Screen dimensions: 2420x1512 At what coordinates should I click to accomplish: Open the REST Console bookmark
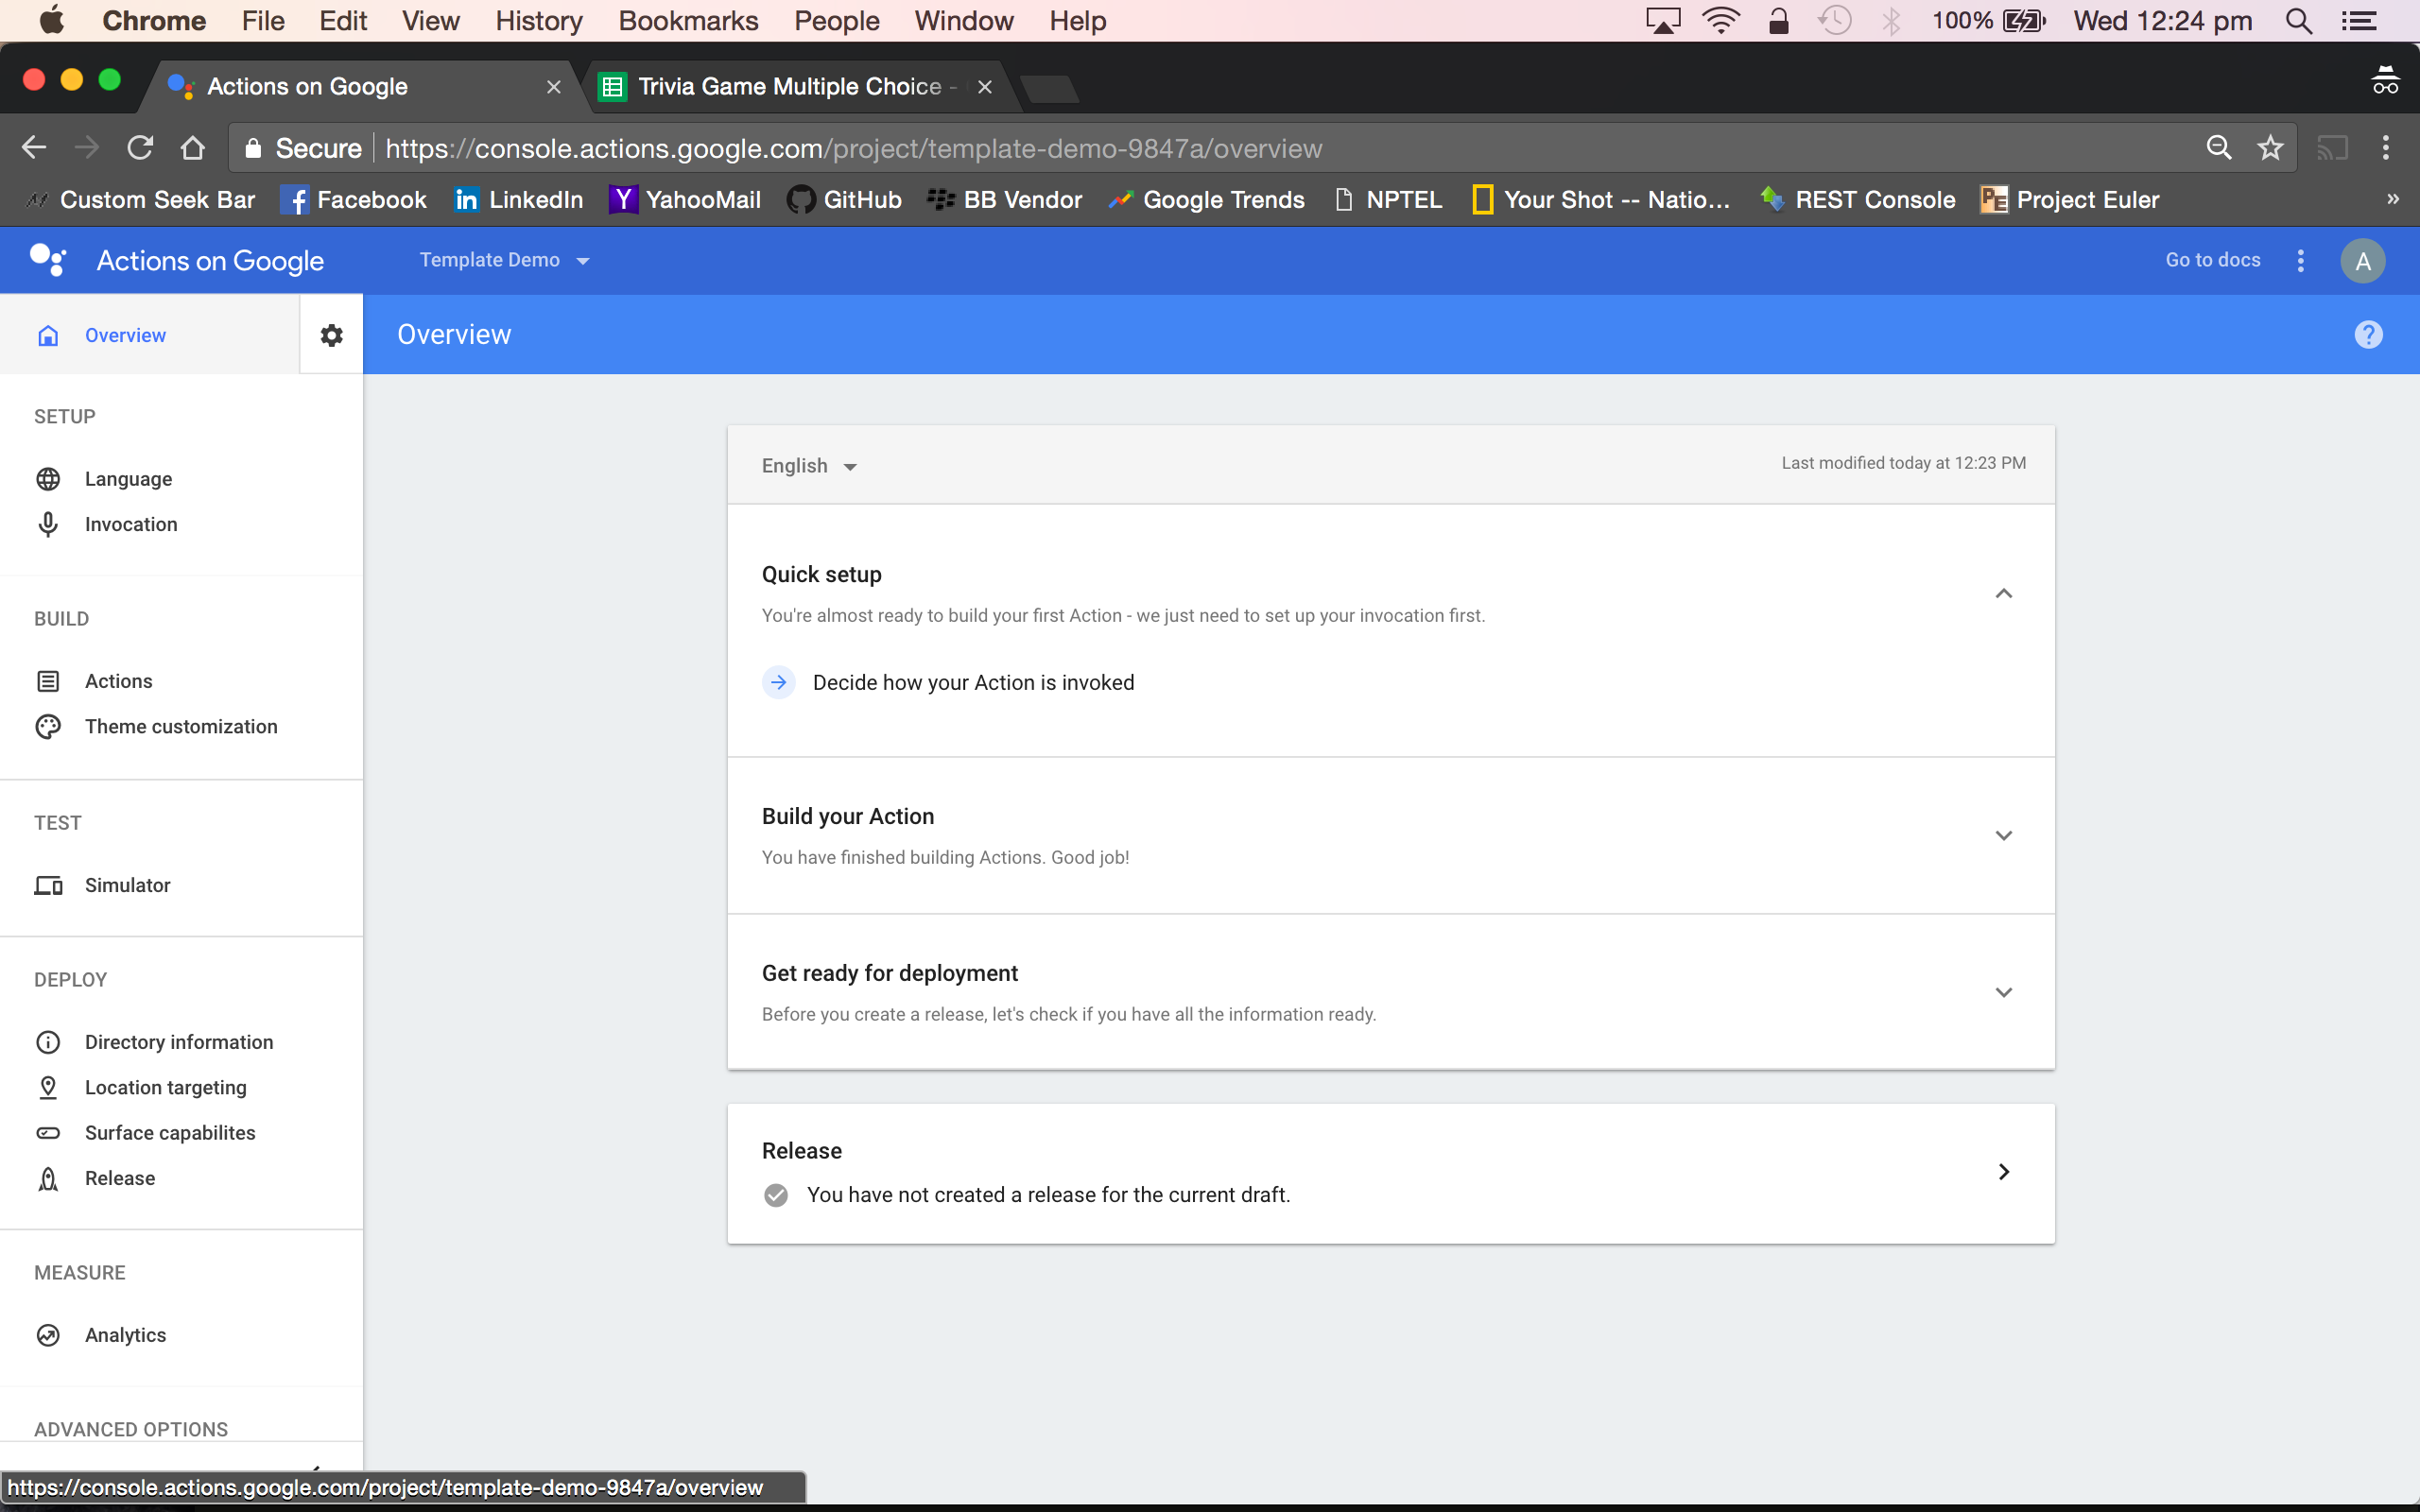coord(1857,199)
